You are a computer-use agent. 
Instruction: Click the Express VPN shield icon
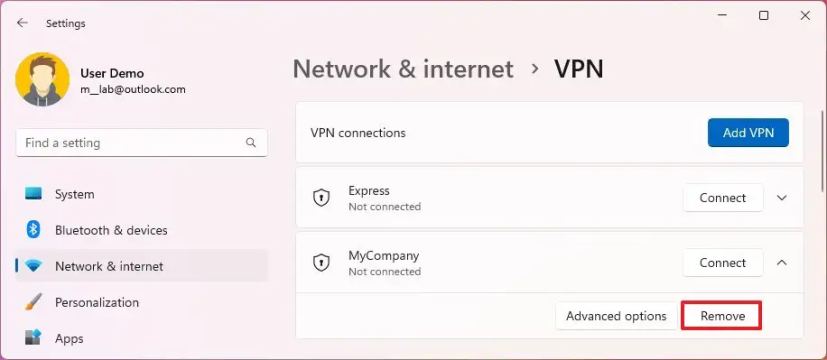tap(321, 198)
